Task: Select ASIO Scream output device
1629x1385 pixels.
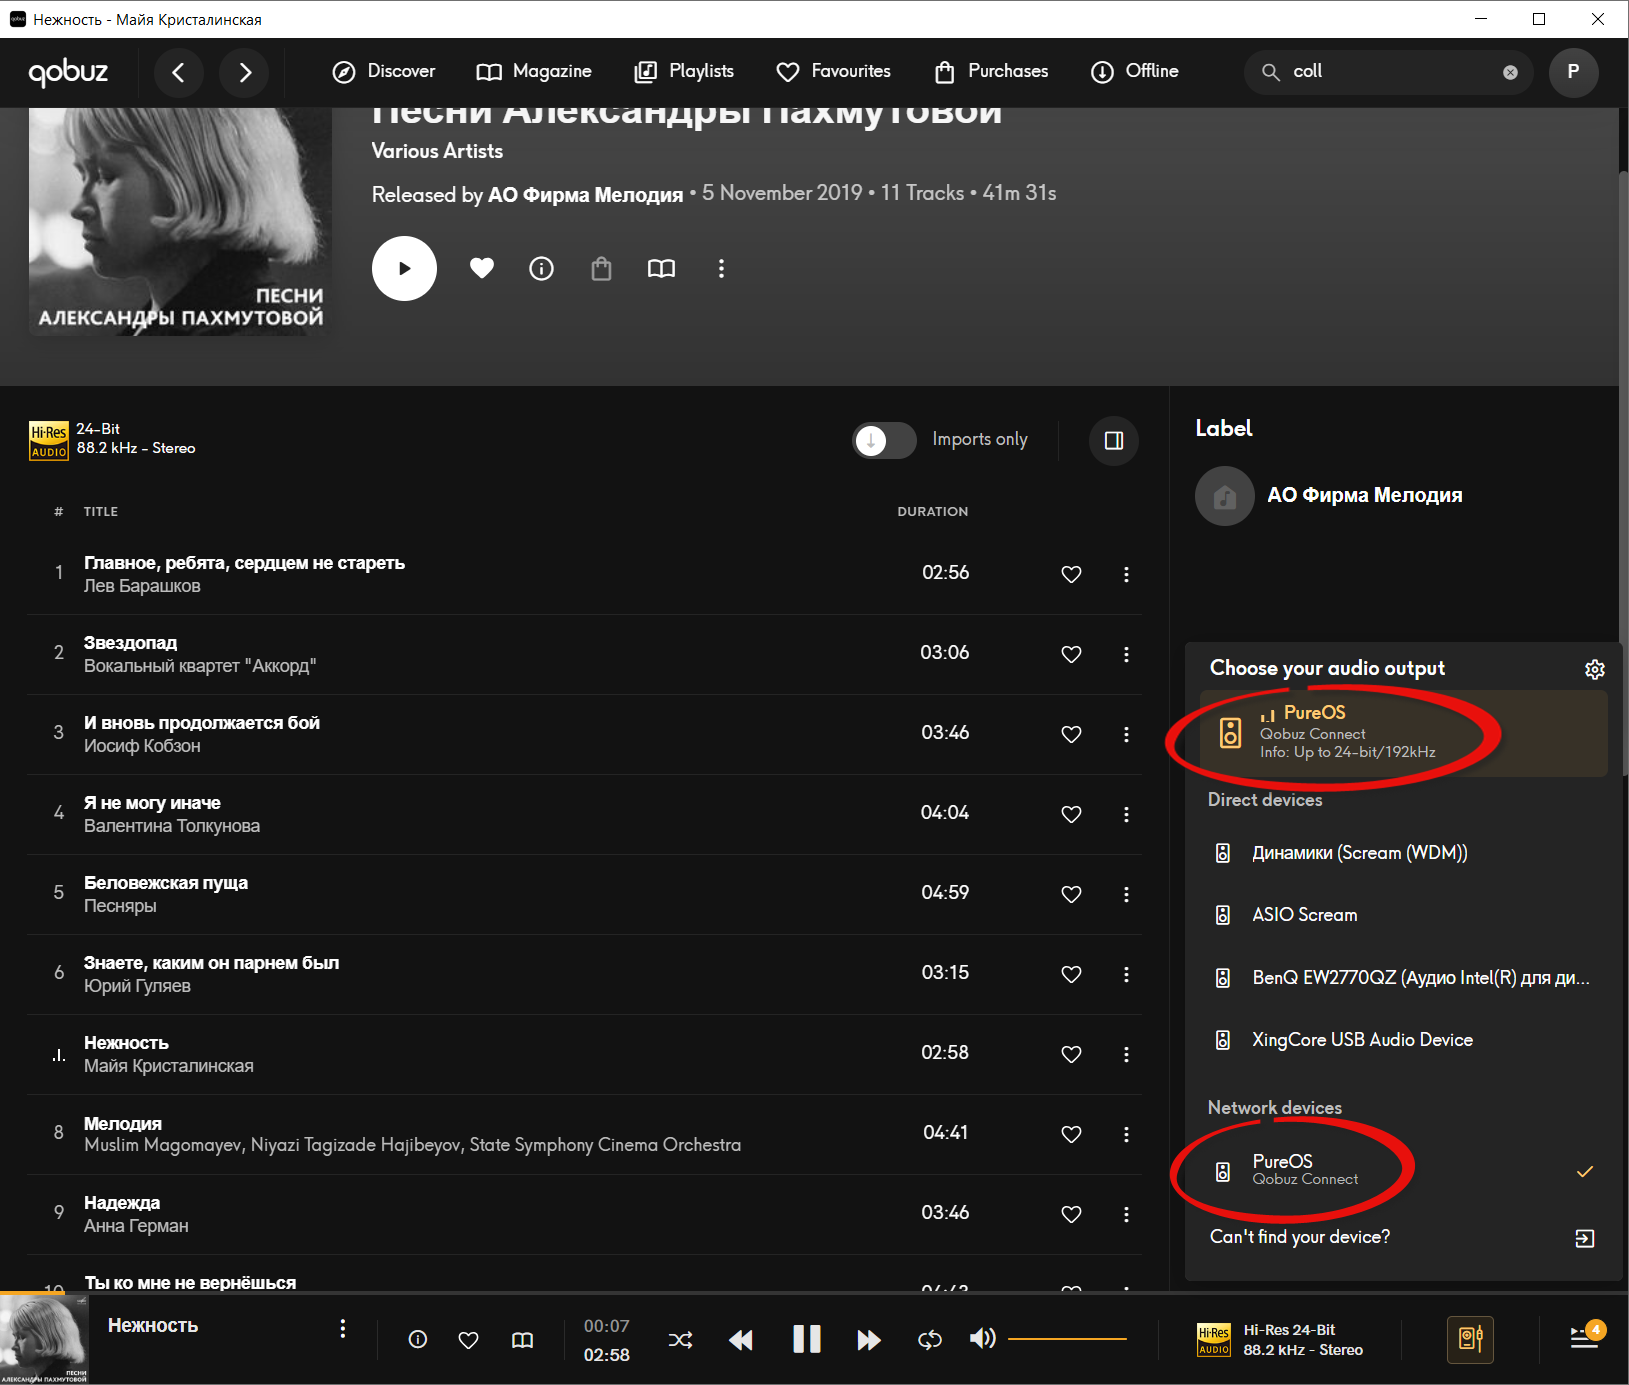Action: coord(1403,915)
